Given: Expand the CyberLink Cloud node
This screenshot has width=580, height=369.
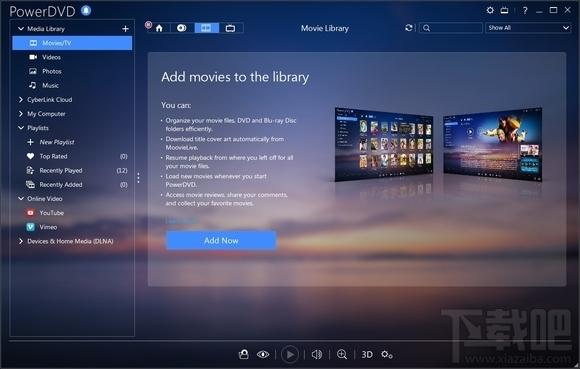Looking at the screenshot, I should pyautogui.click(x=21, y=99).
